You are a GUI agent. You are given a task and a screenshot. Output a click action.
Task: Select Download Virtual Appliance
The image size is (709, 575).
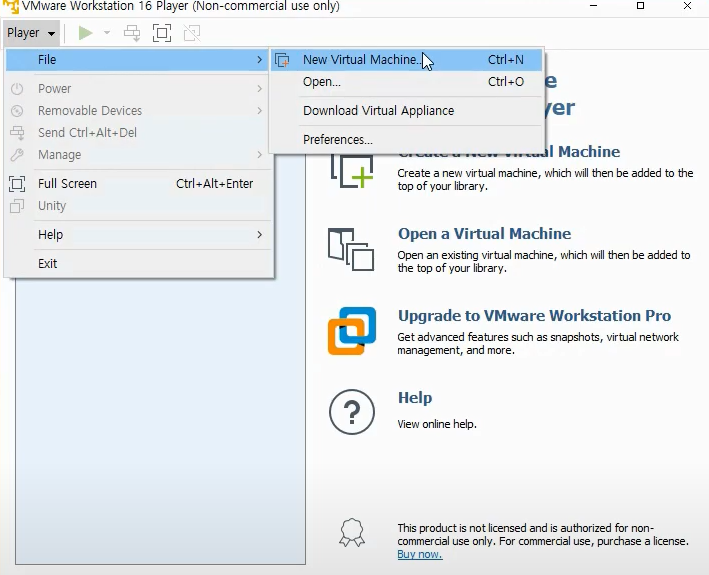pyautogui.click(x=406, y=111)
